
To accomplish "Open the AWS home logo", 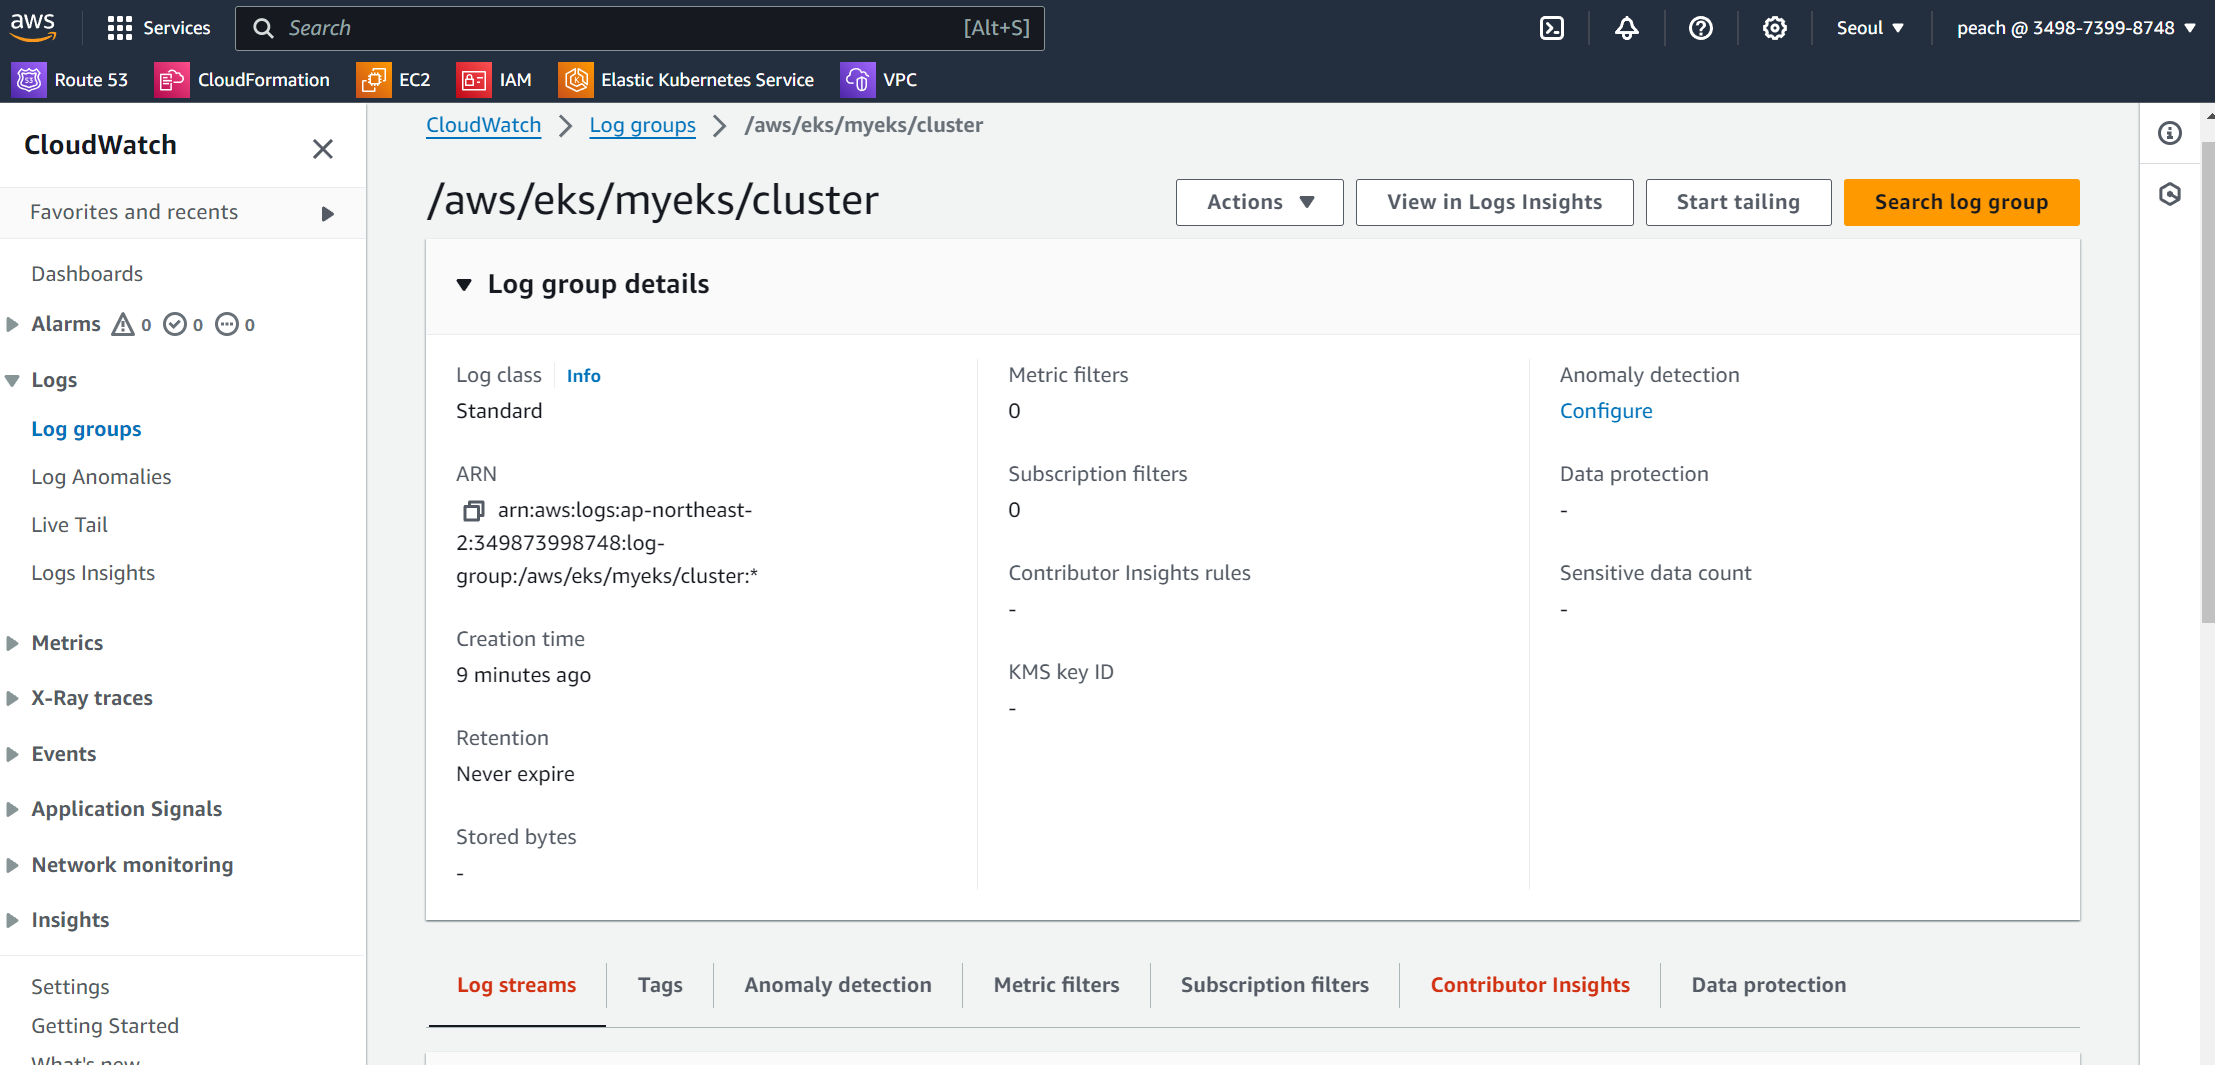I will point(33,27).
